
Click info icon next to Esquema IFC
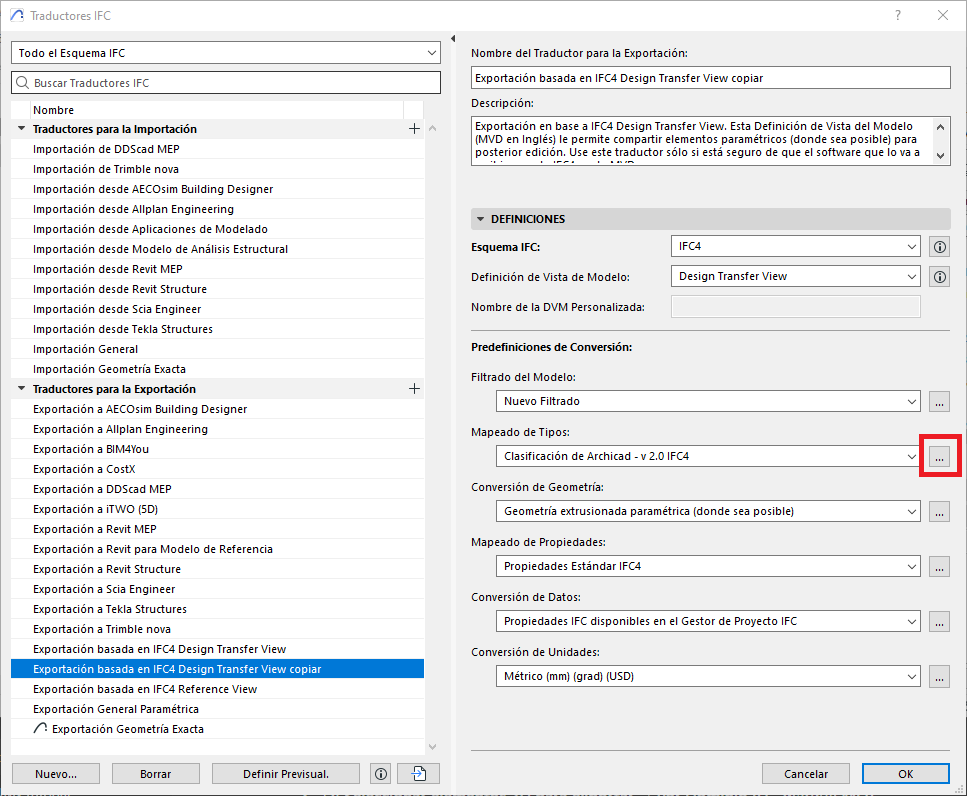[x=939, y=246]
